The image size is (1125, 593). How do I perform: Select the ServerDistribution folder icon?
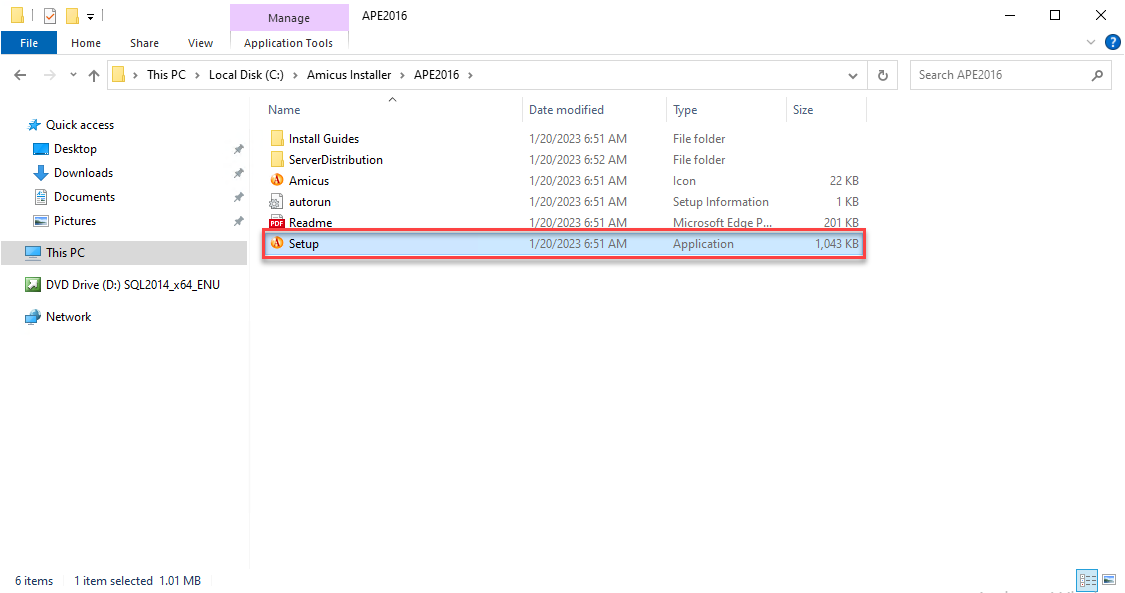(277, 159)
